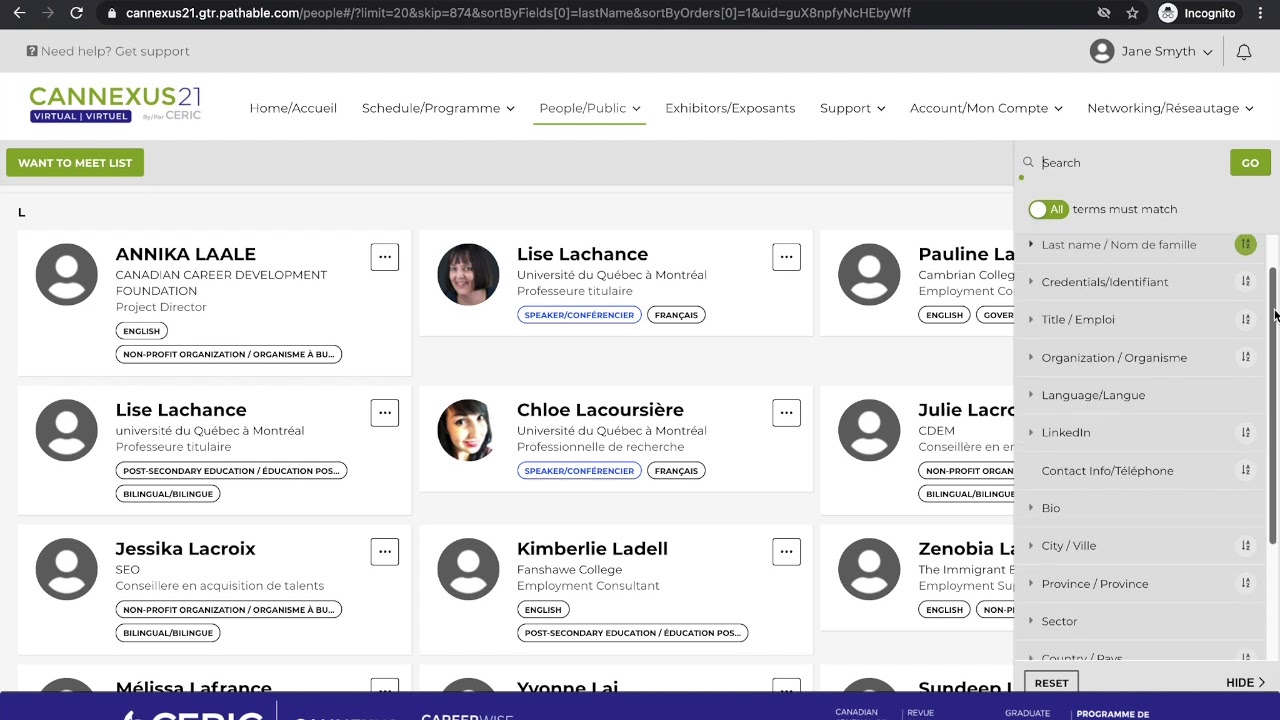Bookmark page with star icon
Screen dimensions: 1280x720
pos(1132,13)
